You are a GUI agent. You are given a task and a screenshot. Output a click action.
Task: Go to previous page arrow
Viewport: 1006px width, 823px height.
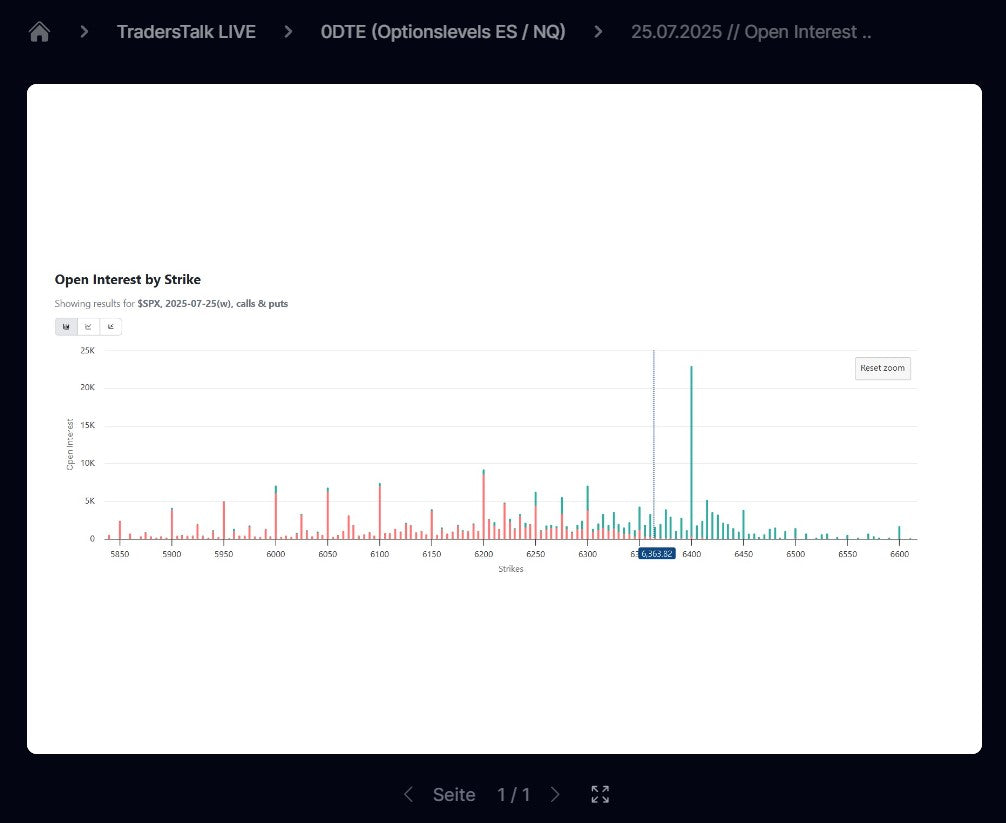click(408, 794)
